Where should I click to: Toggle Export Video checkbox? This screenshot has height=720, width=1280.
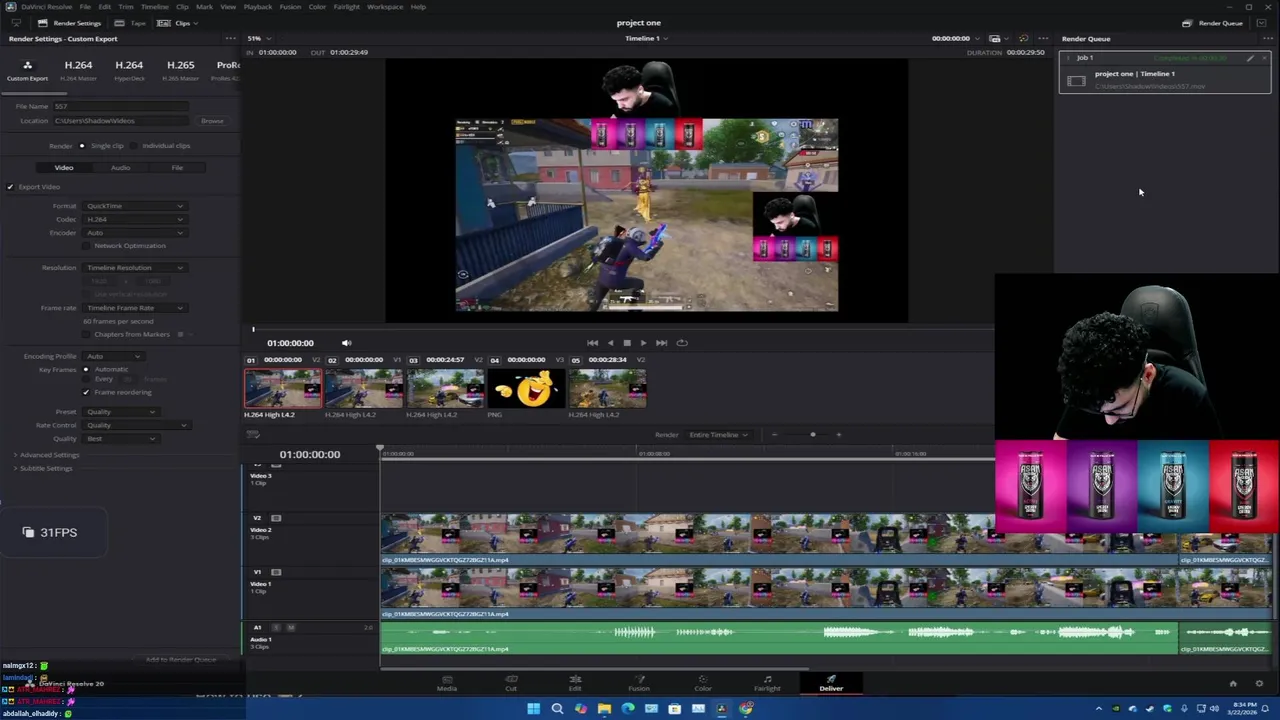[x=10, y=187]
